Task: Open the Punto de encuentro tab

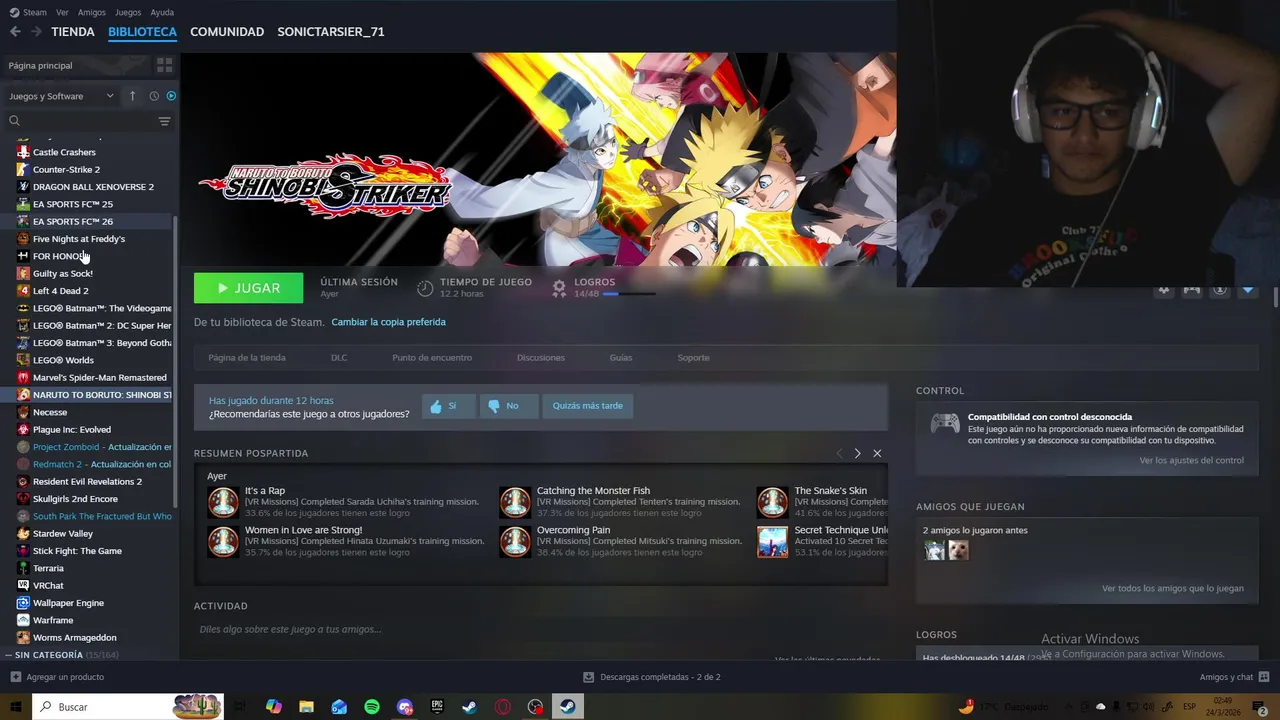Action: 432,357
